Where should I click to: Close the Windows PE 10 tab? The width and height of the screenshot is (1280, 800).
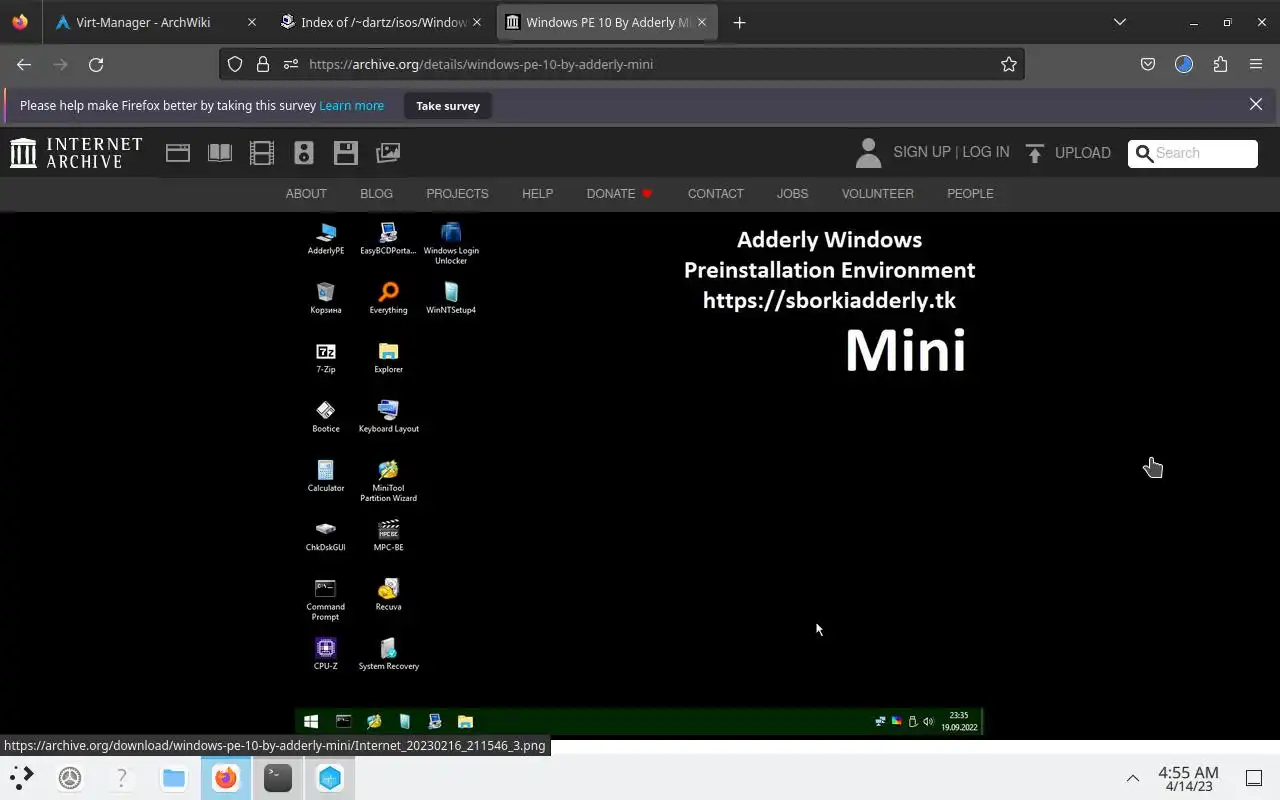click(x=701, y=22)
